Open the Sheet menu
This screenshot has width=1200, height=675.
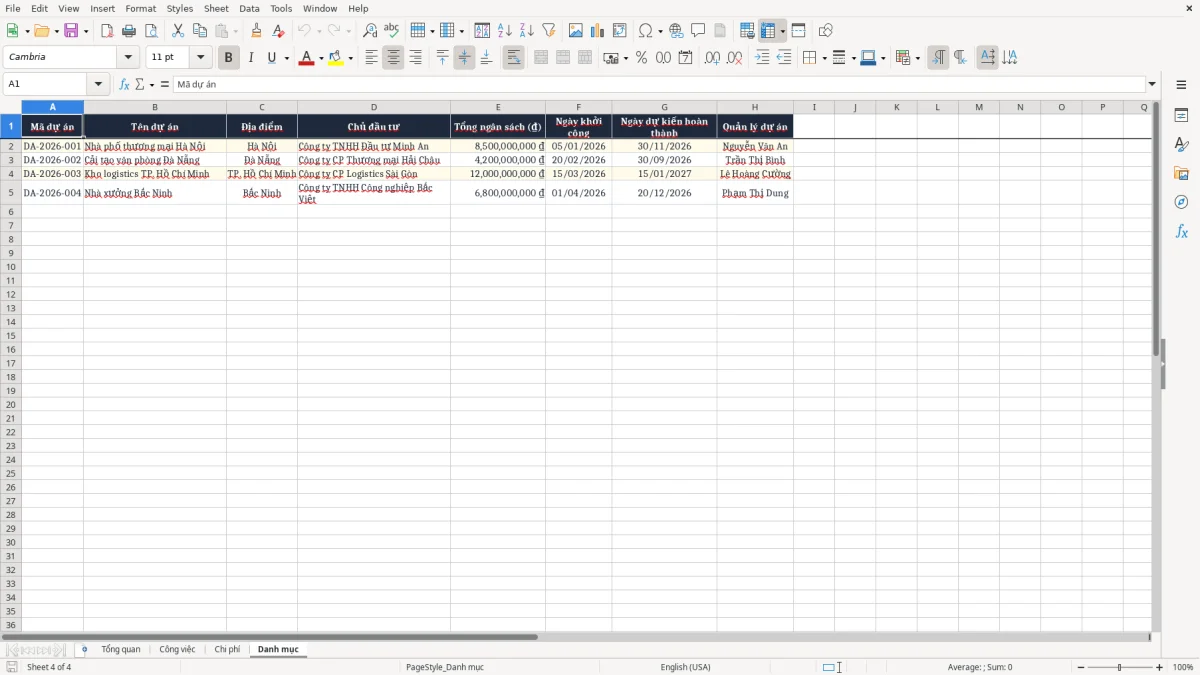(x=216, y=8)
